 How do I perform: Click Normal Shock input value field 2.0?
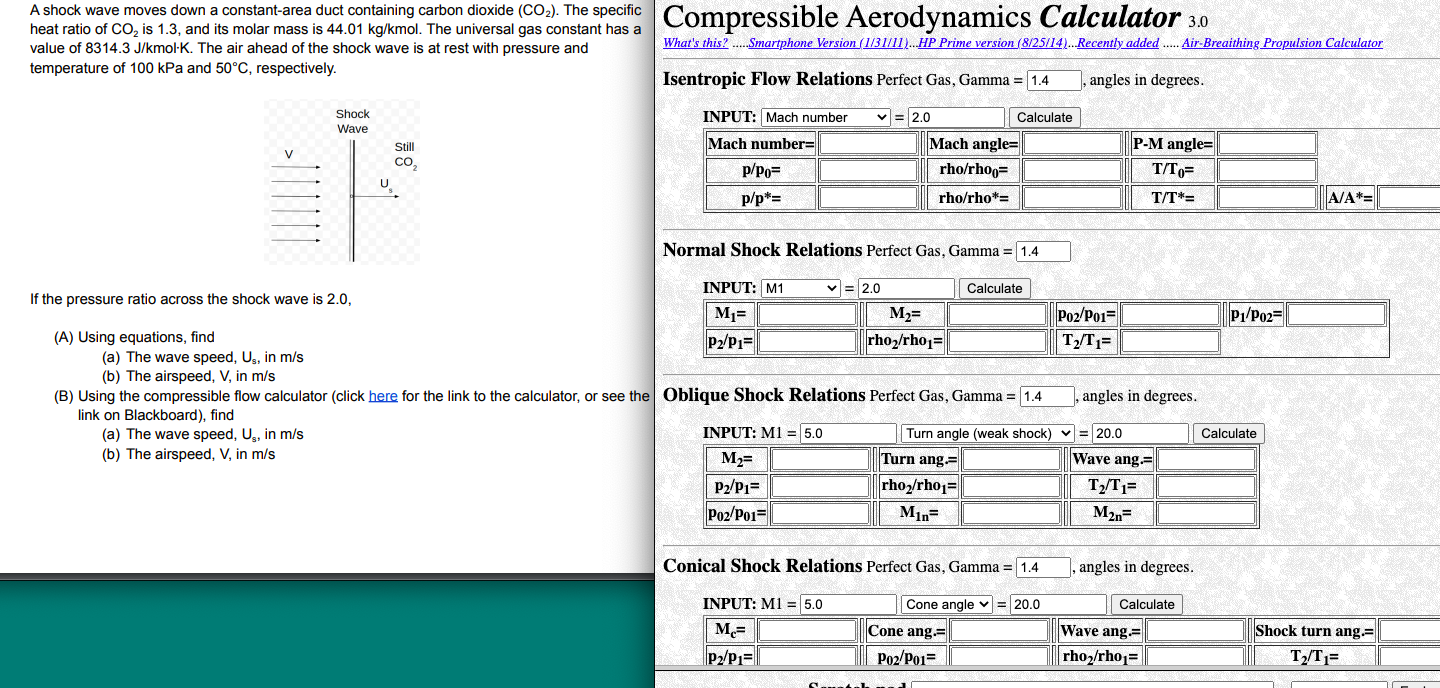point(905,288)
